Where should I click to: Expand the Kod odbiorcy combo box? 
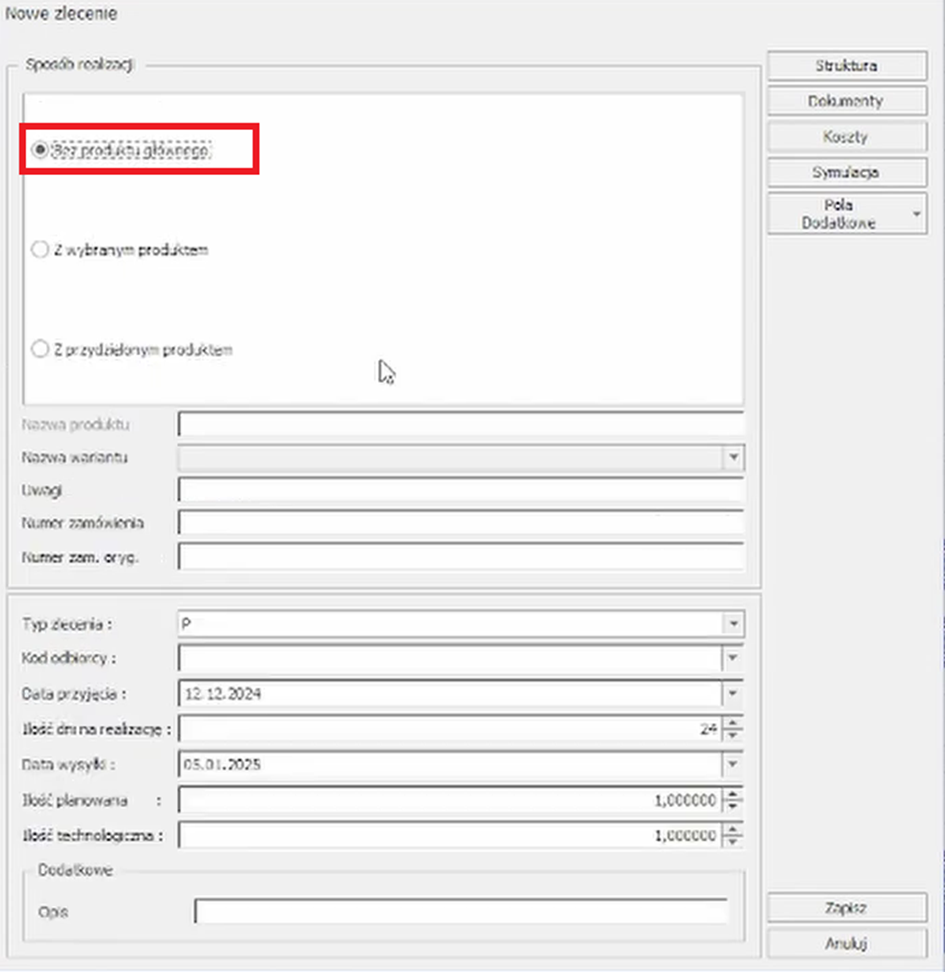tap(734, 659)
